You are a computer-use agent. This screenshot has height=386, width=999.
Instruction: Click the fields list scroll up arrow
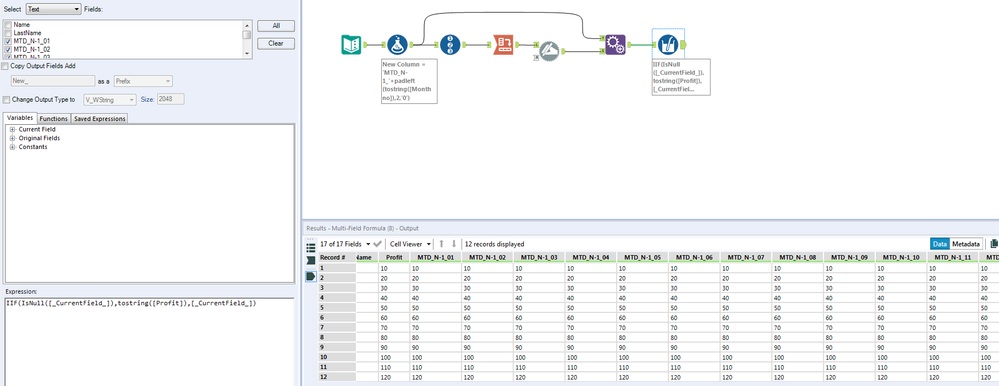point(247,25)
